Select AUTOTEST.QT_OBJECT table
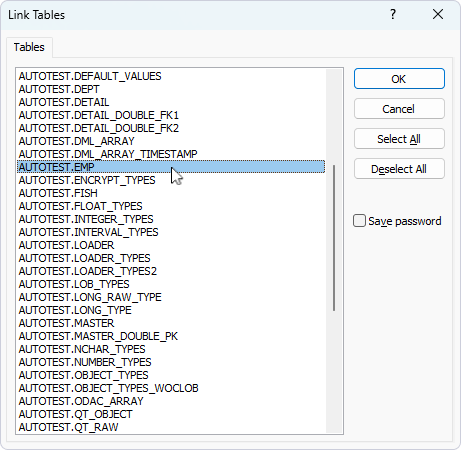The image size is (461, 450). 171,414
